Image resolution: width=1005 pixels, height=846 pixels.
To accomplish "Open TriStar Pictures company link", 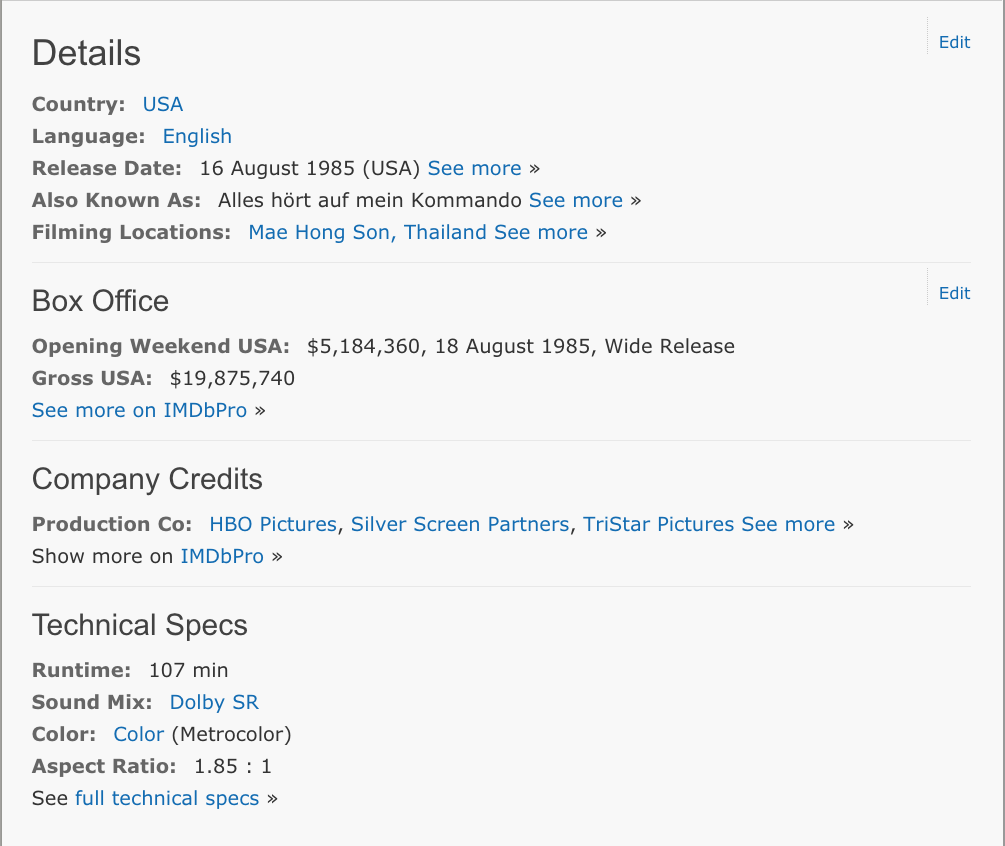I will tap(658, 524).
